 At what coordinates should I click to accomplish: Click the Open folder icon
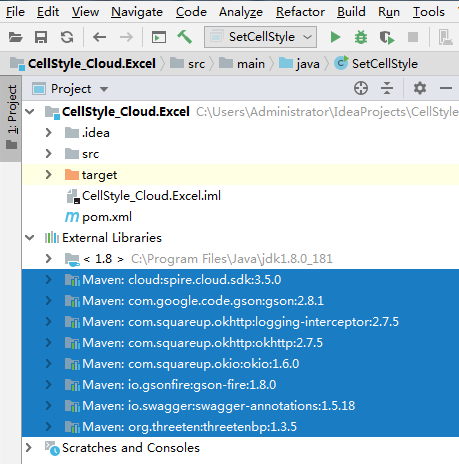click(15, 37)
